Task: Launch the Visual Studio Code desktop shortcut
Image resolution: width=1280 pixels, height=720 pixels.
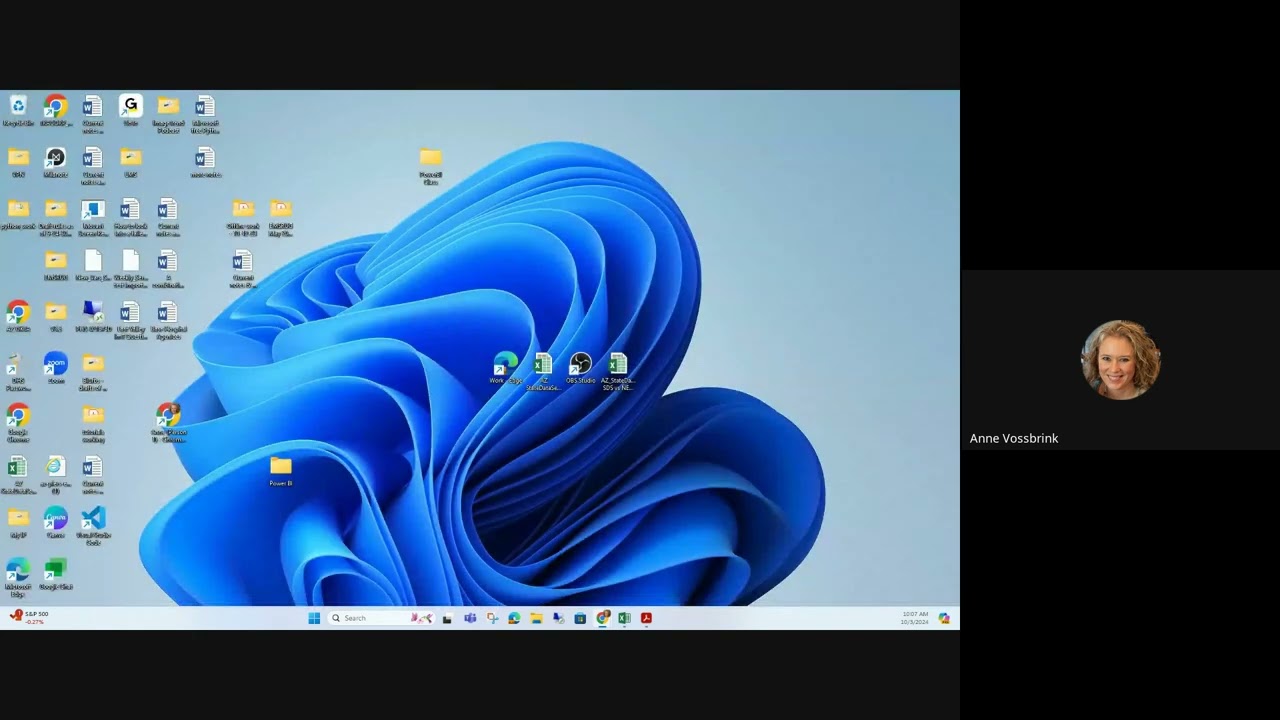Action: [93, 525]
